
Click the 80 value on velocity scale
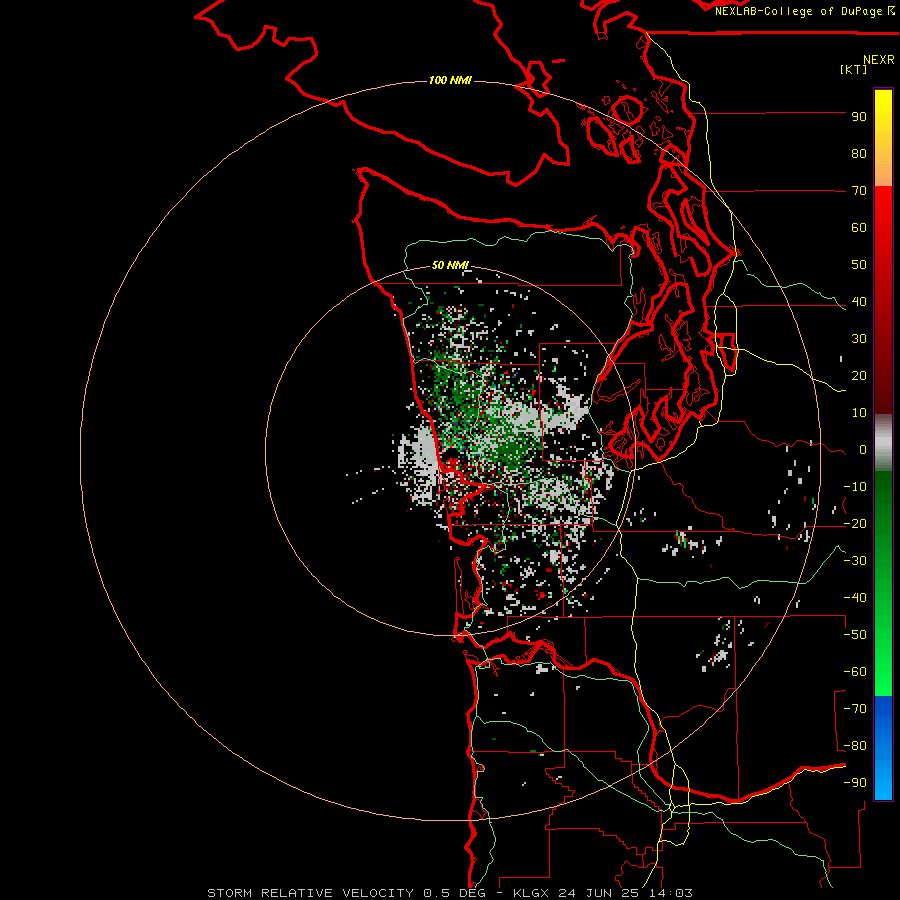coord(859,154)
